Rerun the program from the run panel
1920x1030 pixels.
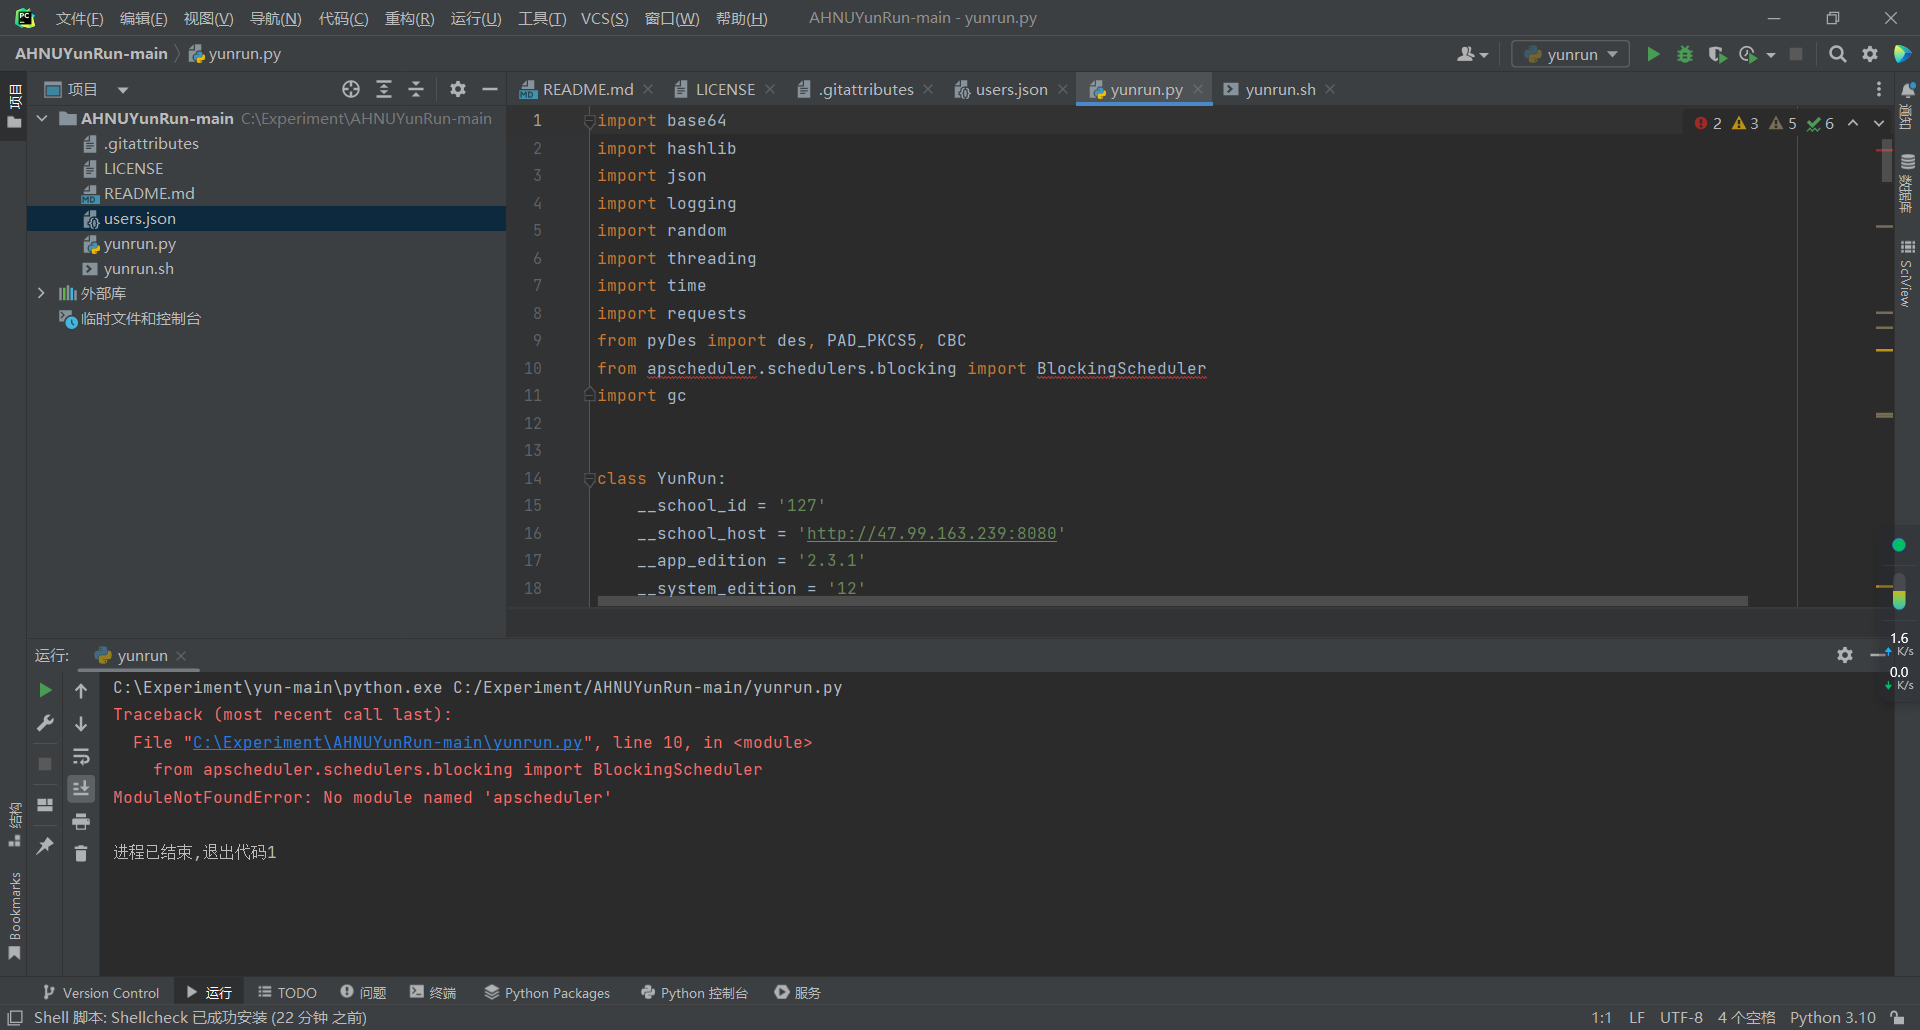[x=44, y=690]
